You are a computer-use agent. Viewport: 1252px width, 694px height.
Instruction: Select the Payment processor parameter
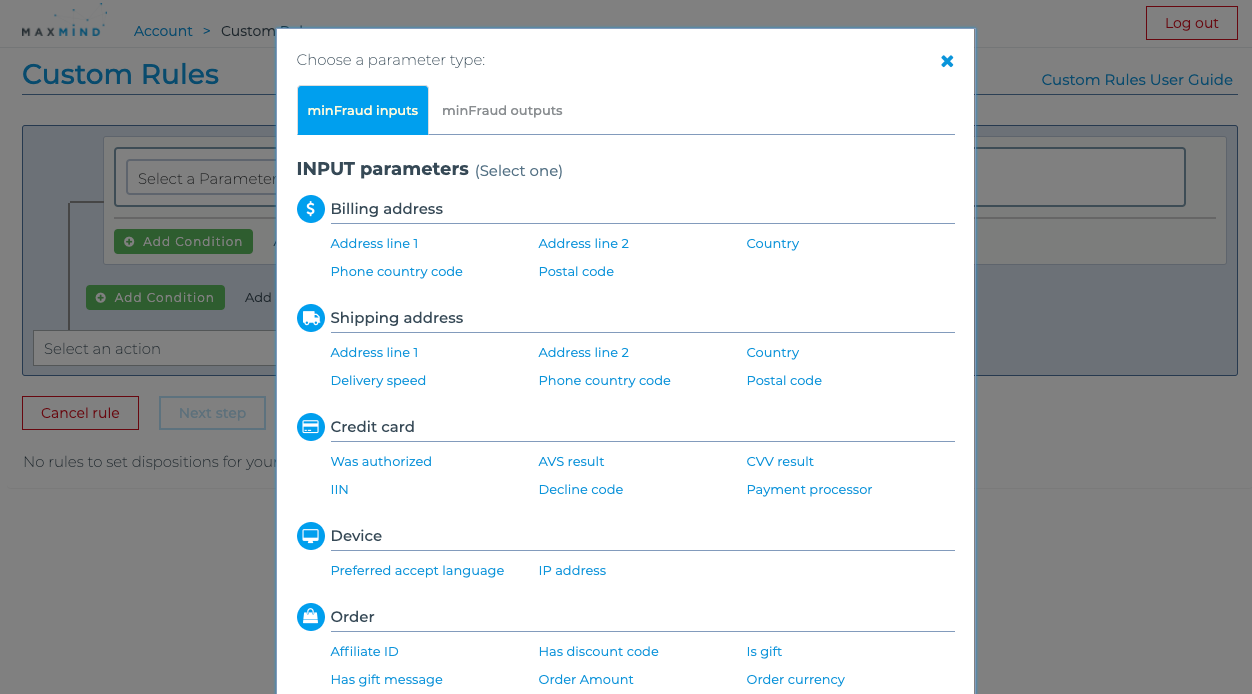click(x=809, y=489)
